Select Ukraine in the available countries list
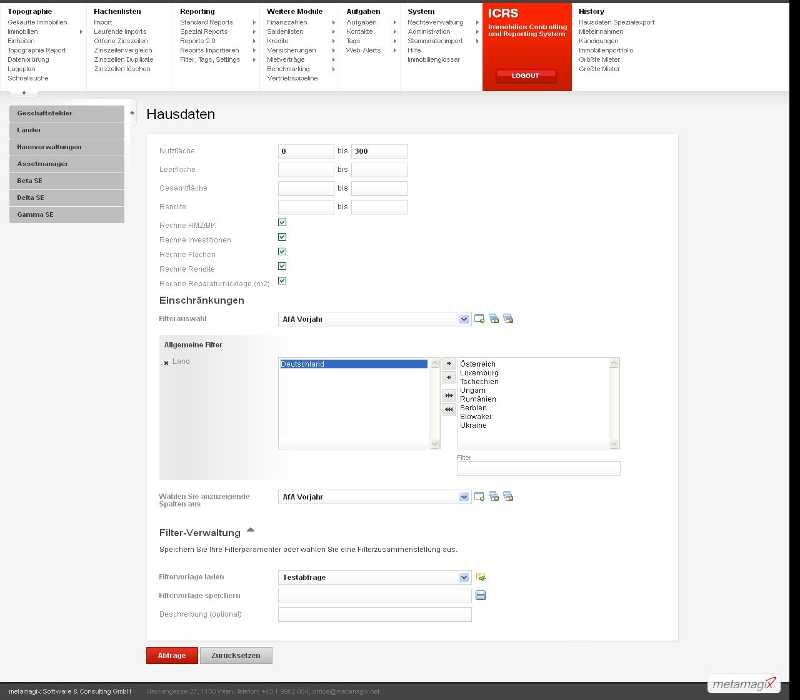 [x=473, y=426]
